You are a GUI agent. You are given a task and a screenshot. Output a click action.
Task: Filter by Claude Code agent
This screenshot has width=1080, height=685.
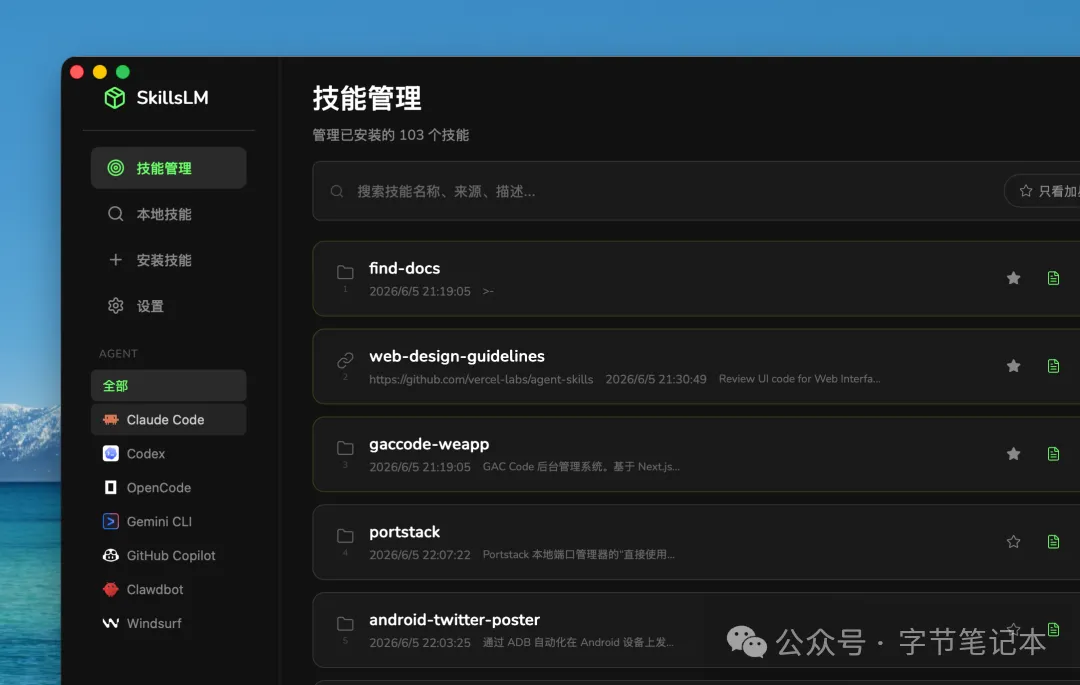168,419
